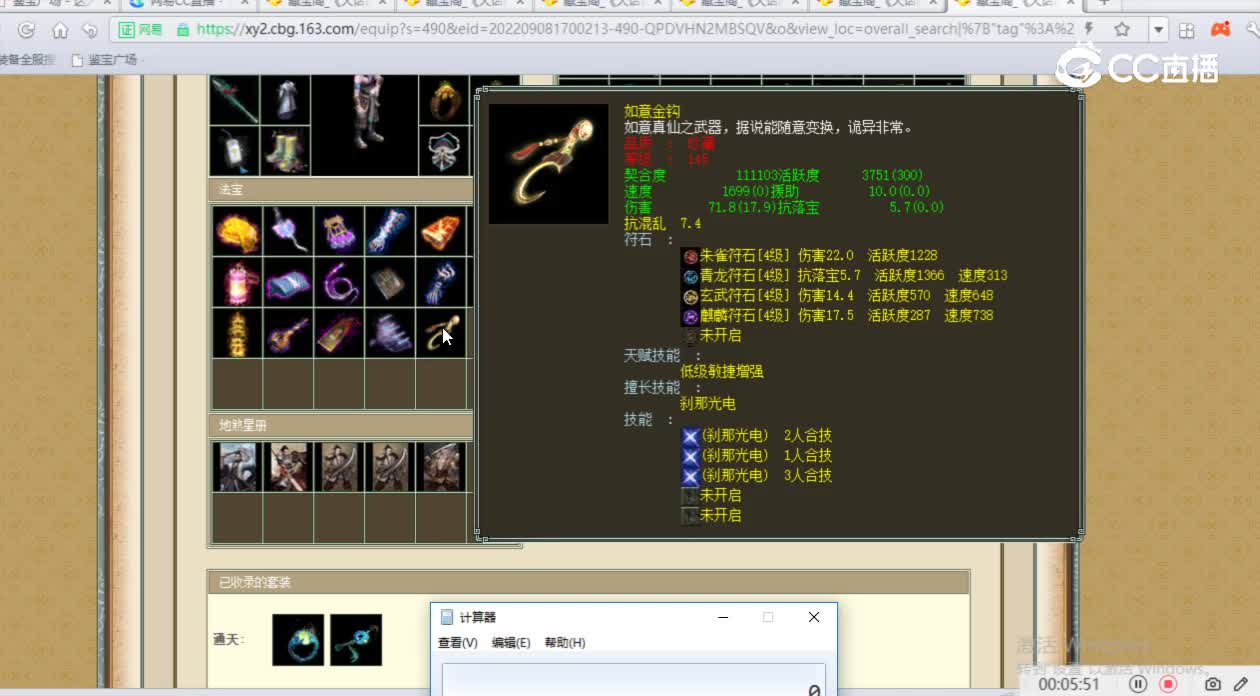Select the equipped ring slot

[443, 100]
